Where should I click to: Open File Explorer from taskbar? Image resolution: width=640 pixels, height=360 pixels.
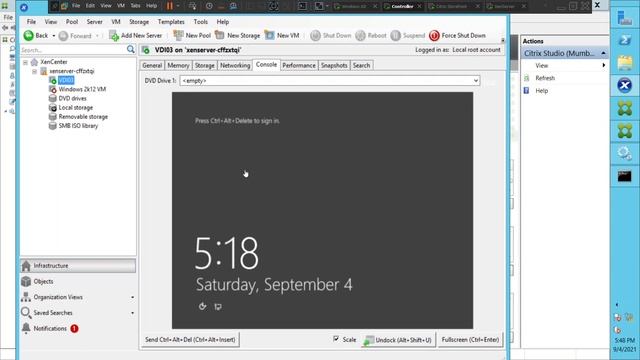pyautogui.click(x=624, y=63)
